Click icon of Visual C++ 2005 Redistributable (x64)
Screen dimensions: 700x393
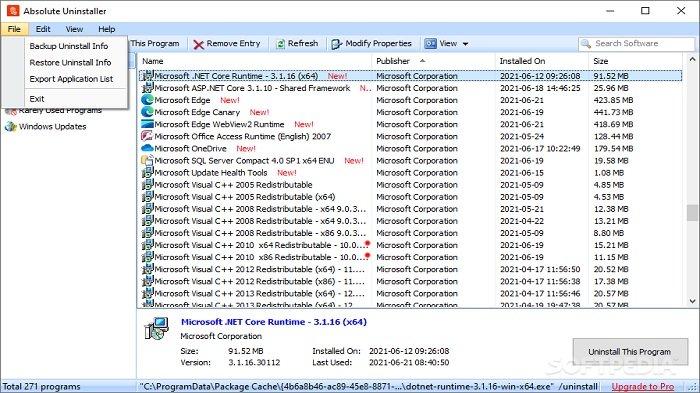point(147,196)
